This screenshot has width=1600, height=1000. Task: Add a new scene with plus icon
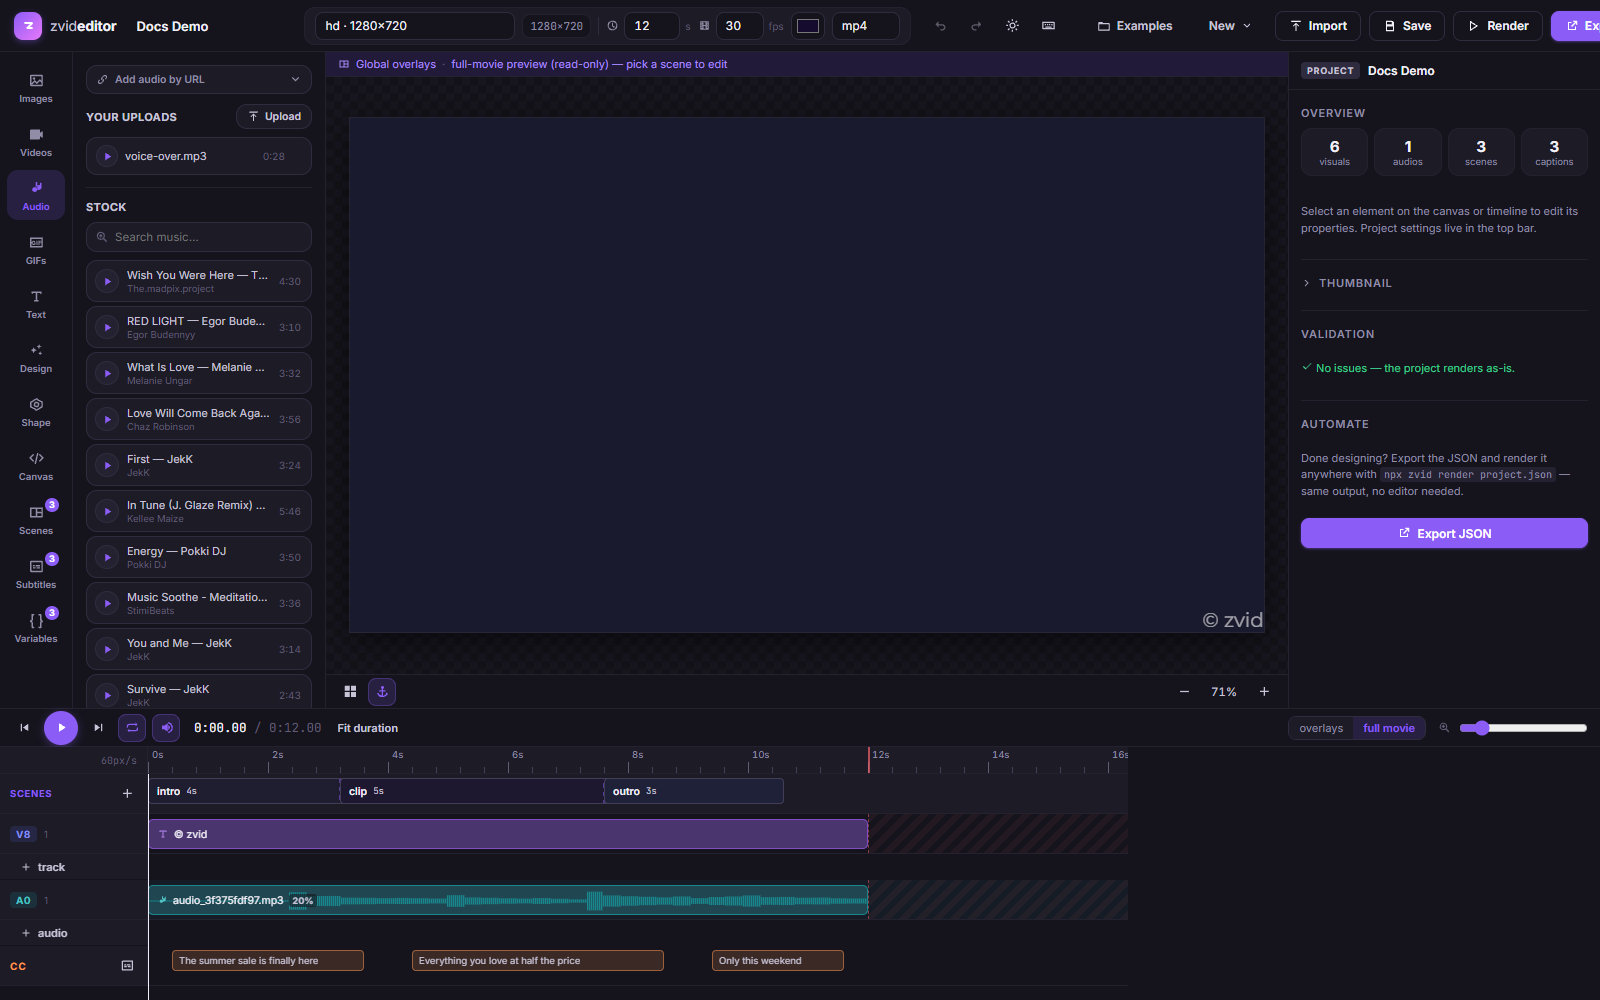pos(127,793)
